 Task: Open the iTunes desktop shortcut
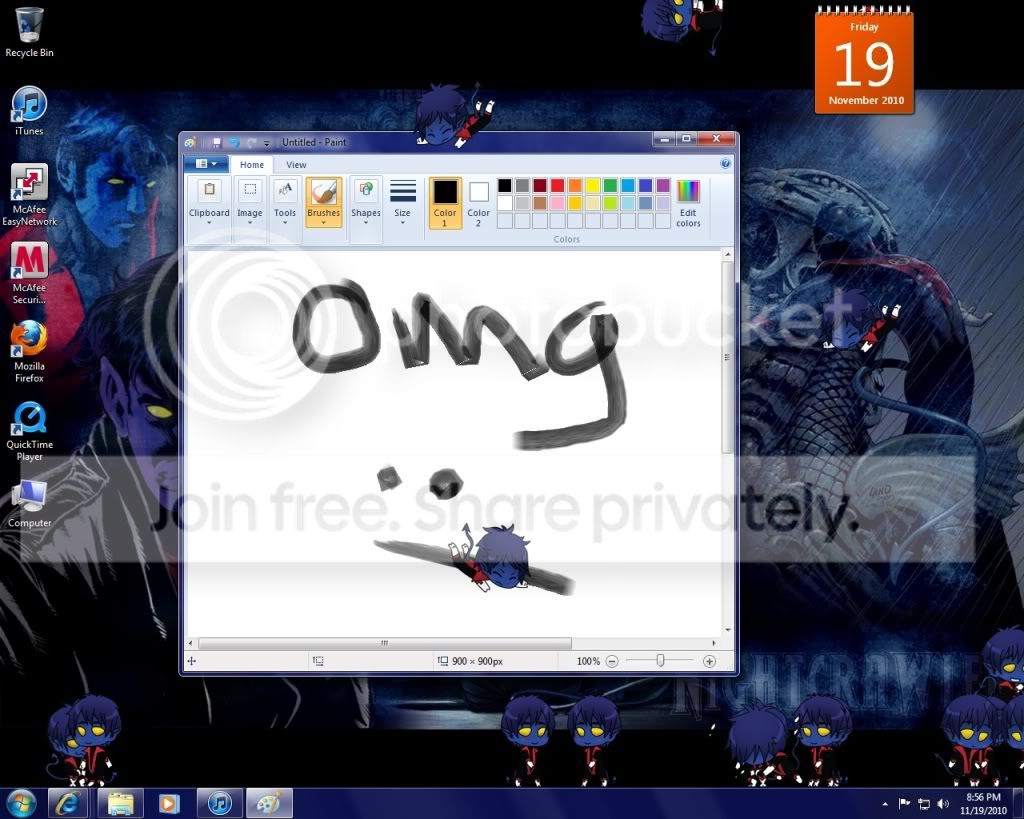[x=29, y=111]
